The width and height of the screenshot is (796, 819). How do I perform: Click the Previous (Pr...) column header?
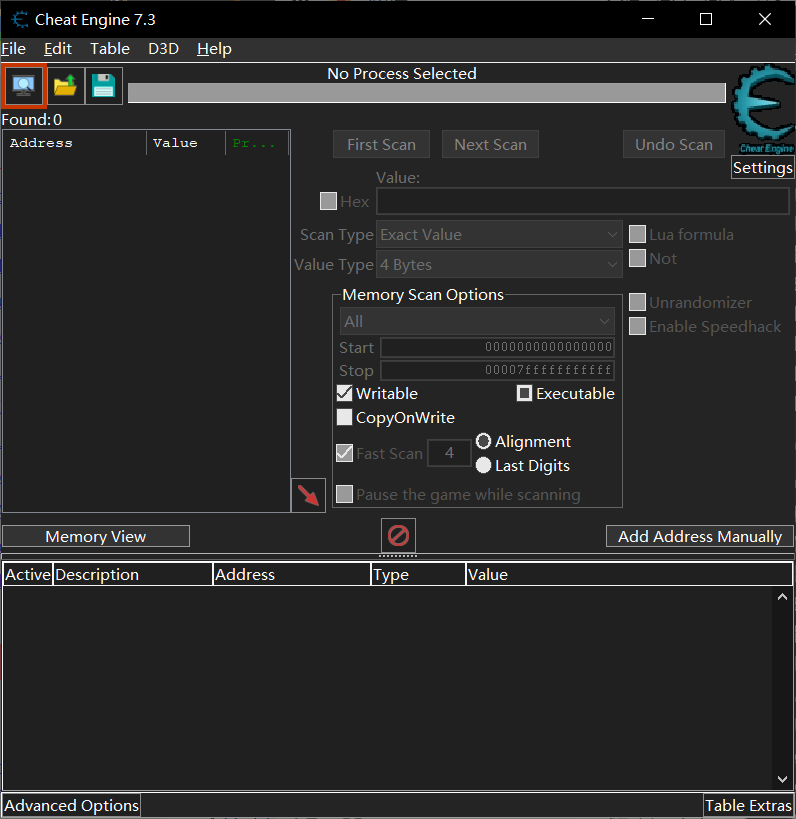tap(256, 143)
